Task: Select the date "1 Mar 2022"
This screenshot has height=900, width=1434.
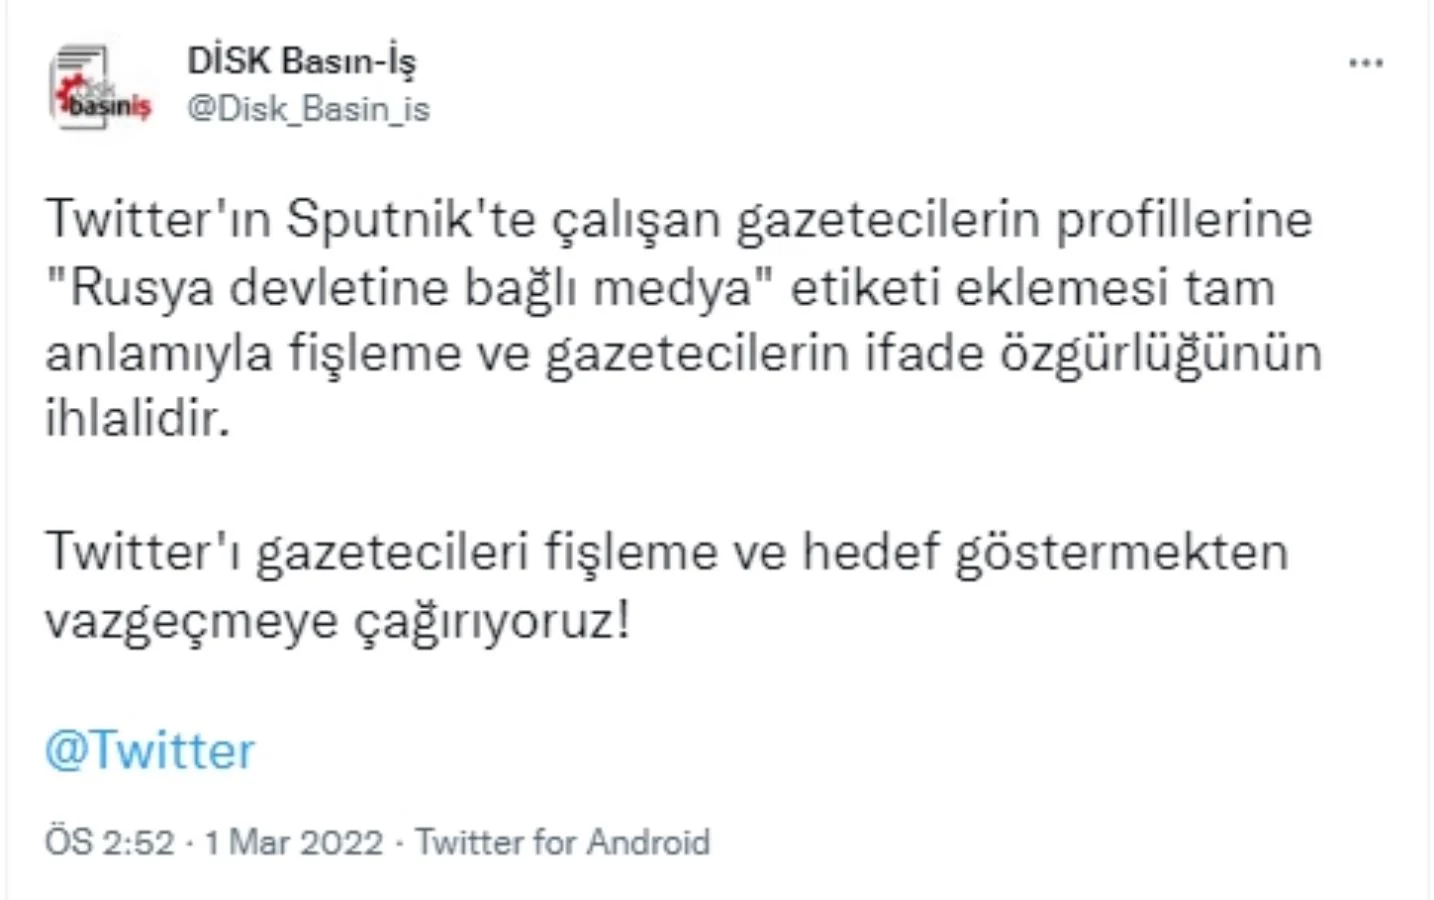Action: (x=293, y=842)
